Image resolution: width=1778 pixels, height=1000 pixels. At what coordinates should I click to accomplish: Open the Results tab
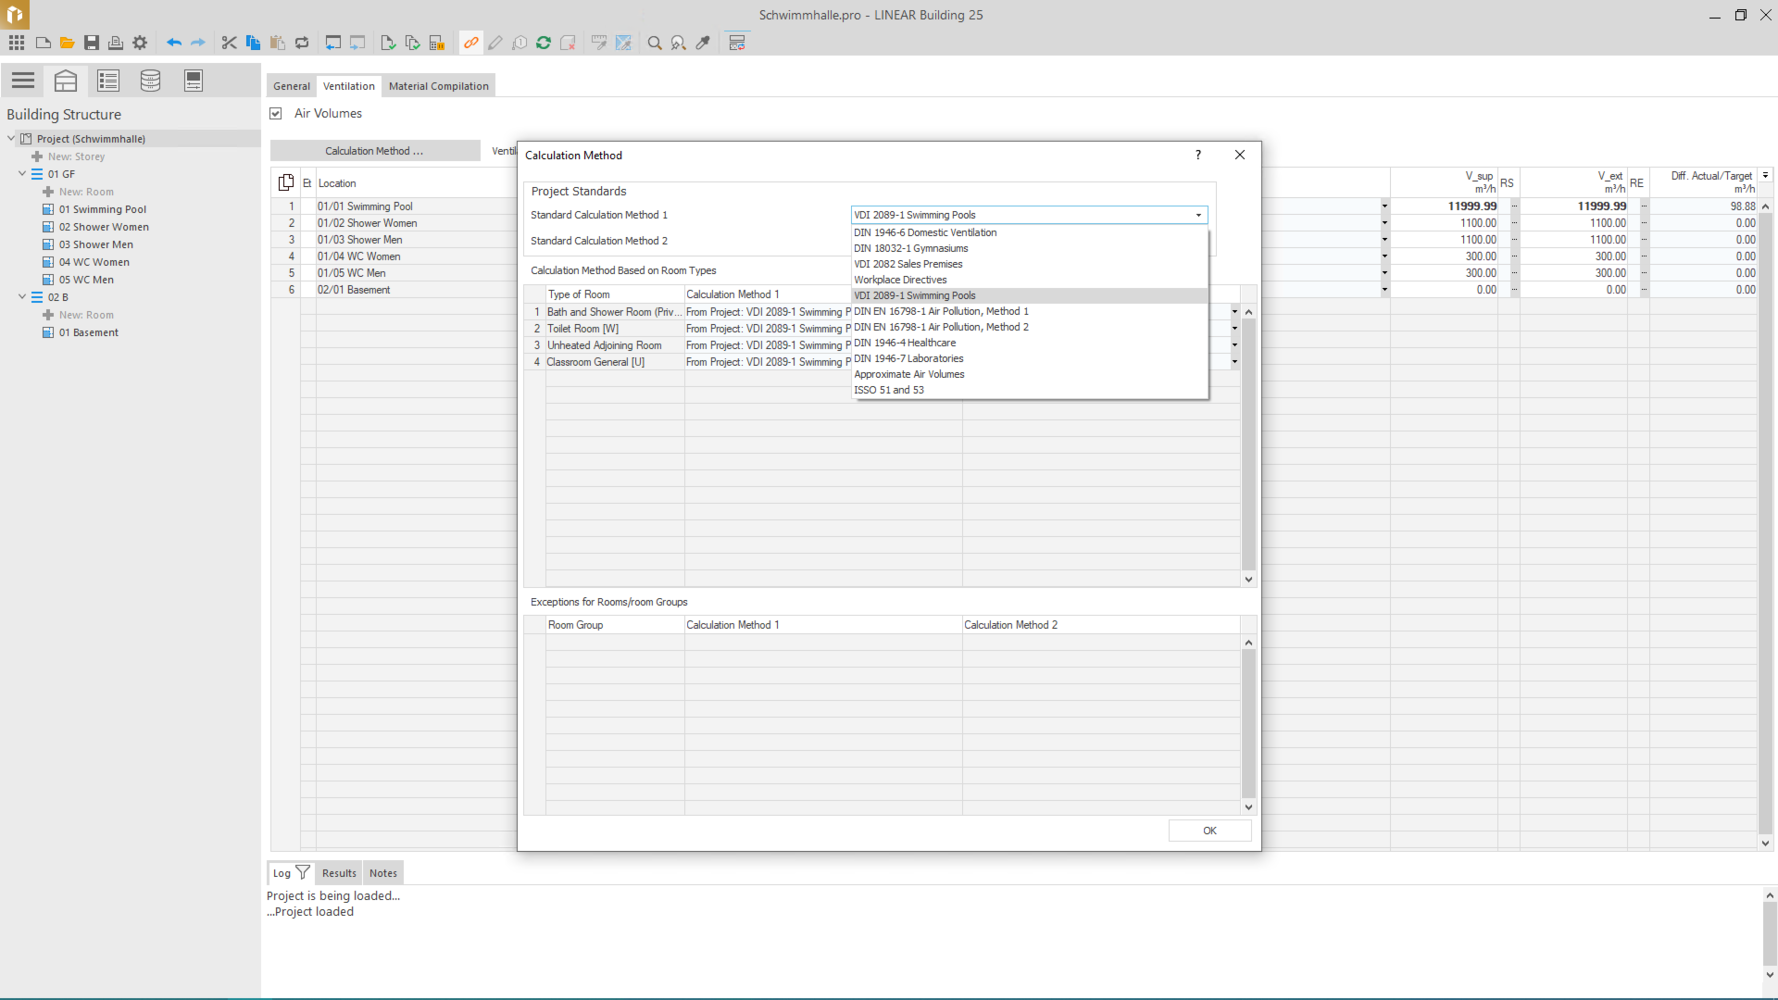[339, 873]
